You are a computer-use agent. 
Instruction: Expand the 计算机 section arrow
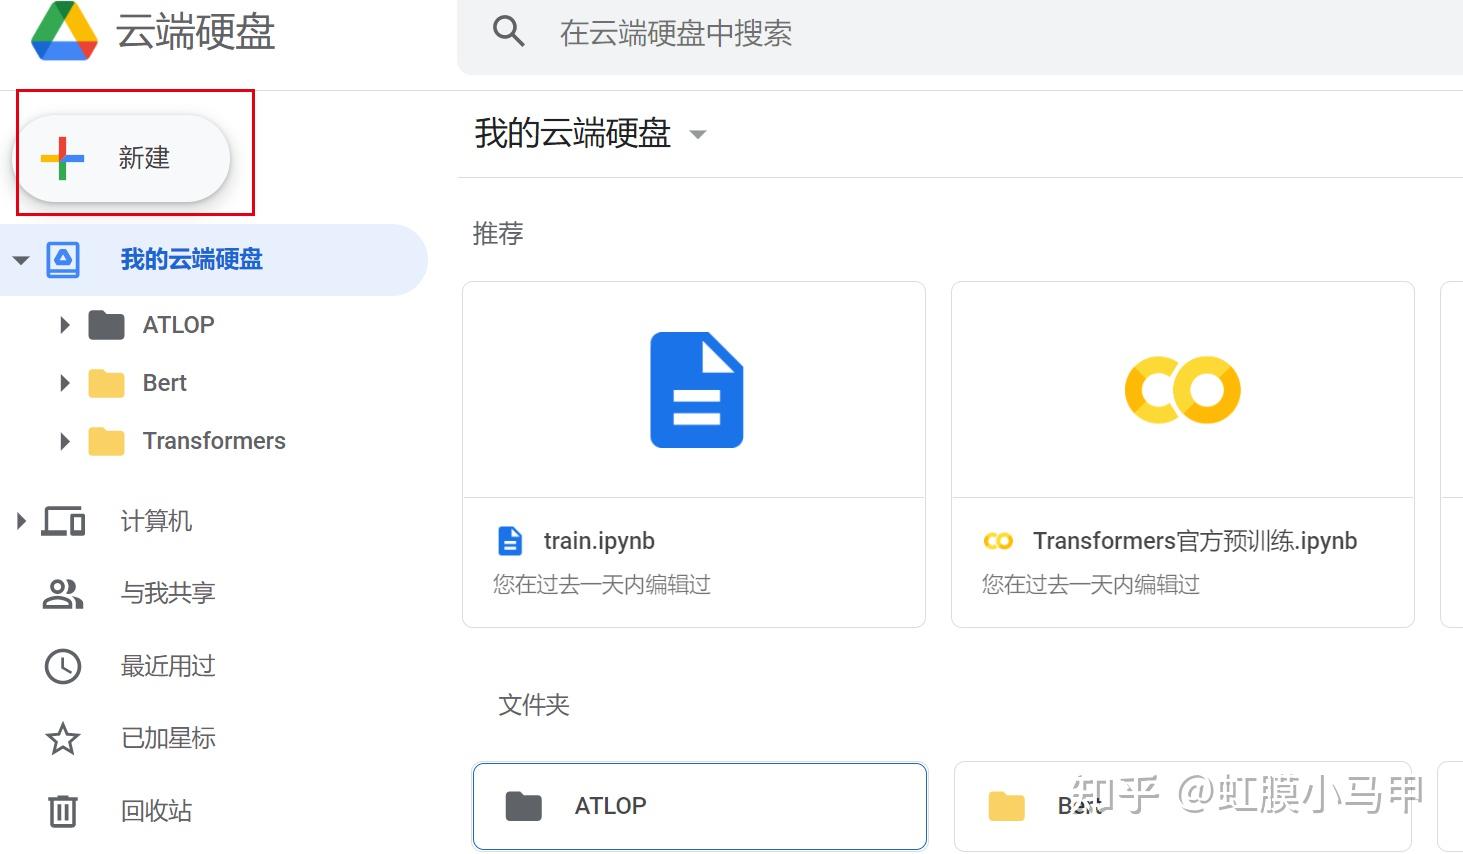[21, 521]
